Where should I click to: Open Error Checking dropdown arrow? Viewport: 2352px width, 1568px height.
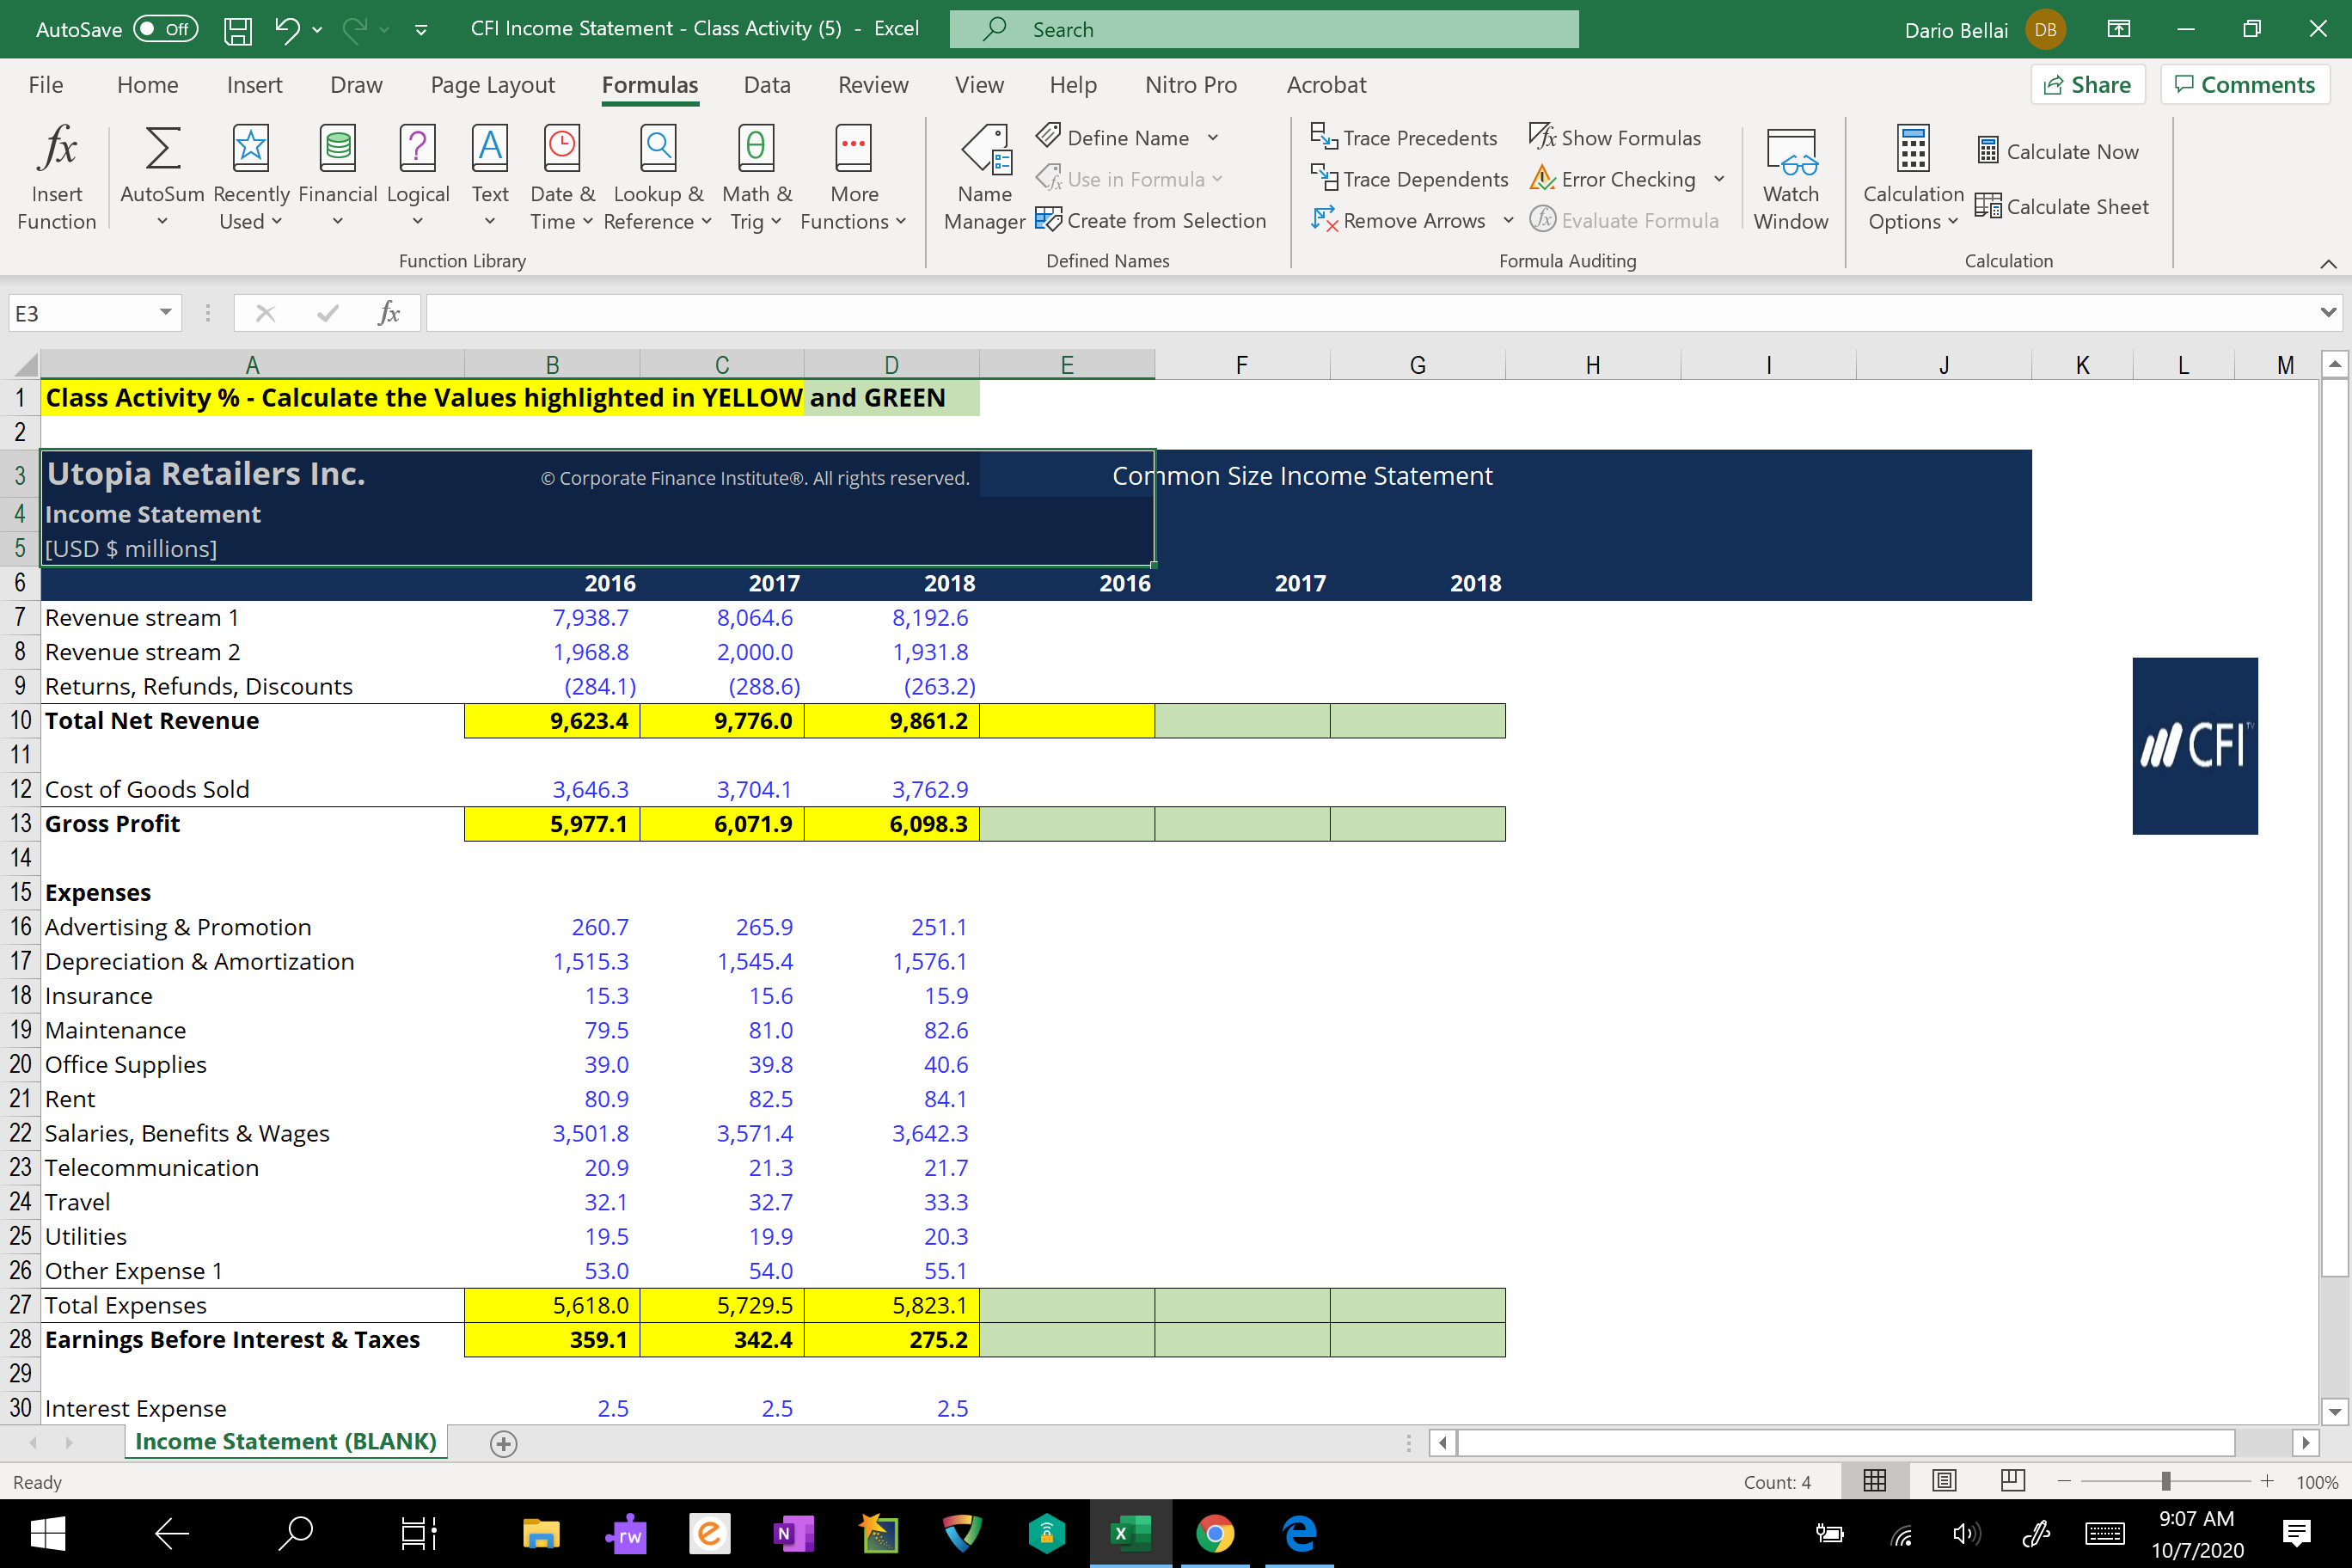pos(1719,179)
